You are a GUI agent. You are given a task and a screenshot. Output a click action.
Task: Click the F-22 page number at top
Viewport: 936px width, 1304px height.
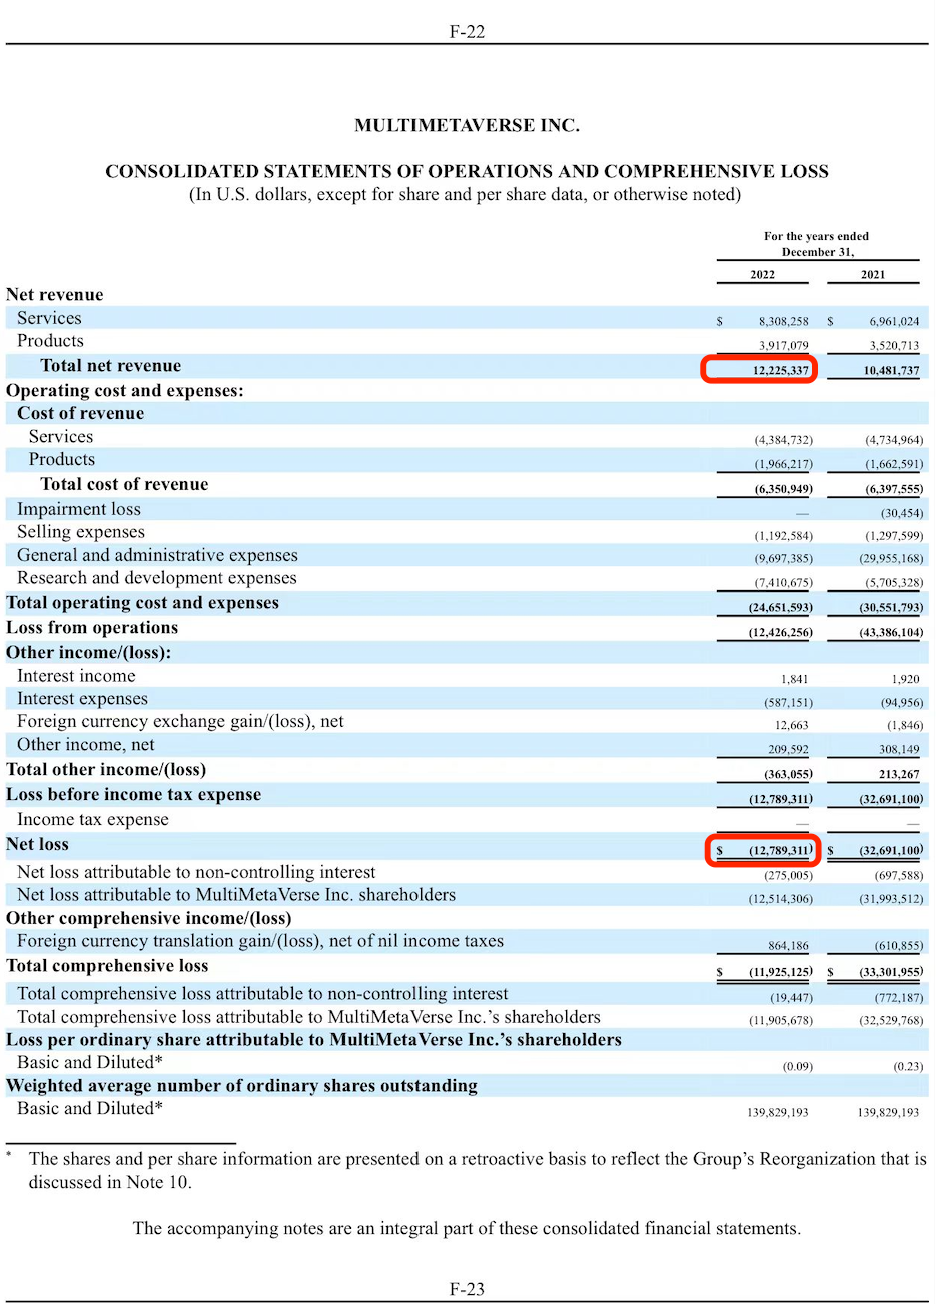tap(467, 31)
